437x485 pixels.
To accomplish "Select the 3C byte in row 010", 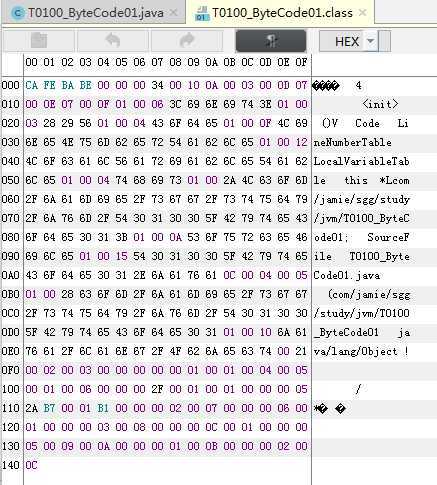I will point(175,104).
